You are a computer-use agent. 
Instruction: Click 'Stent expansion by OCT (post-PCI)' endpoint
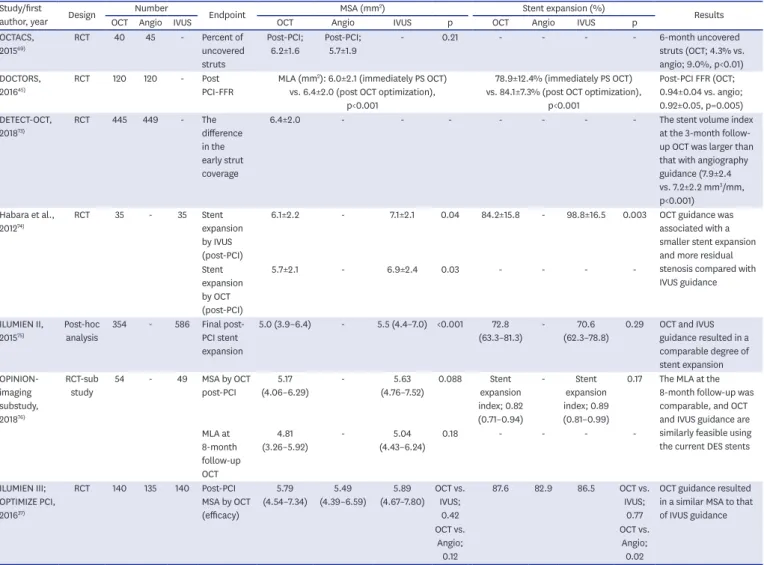[x=223, y=289]
